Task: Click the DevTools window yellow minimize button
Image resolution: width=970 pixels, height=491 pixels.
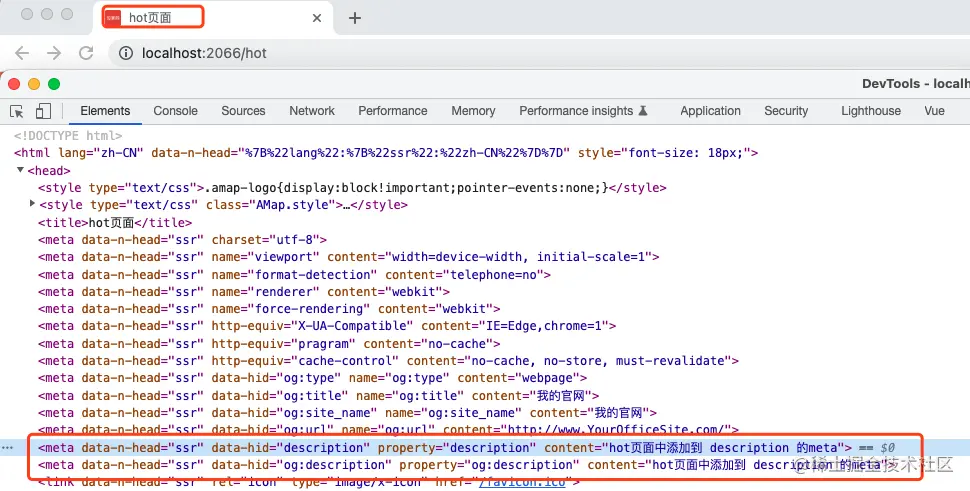Action: pos(34,84)
